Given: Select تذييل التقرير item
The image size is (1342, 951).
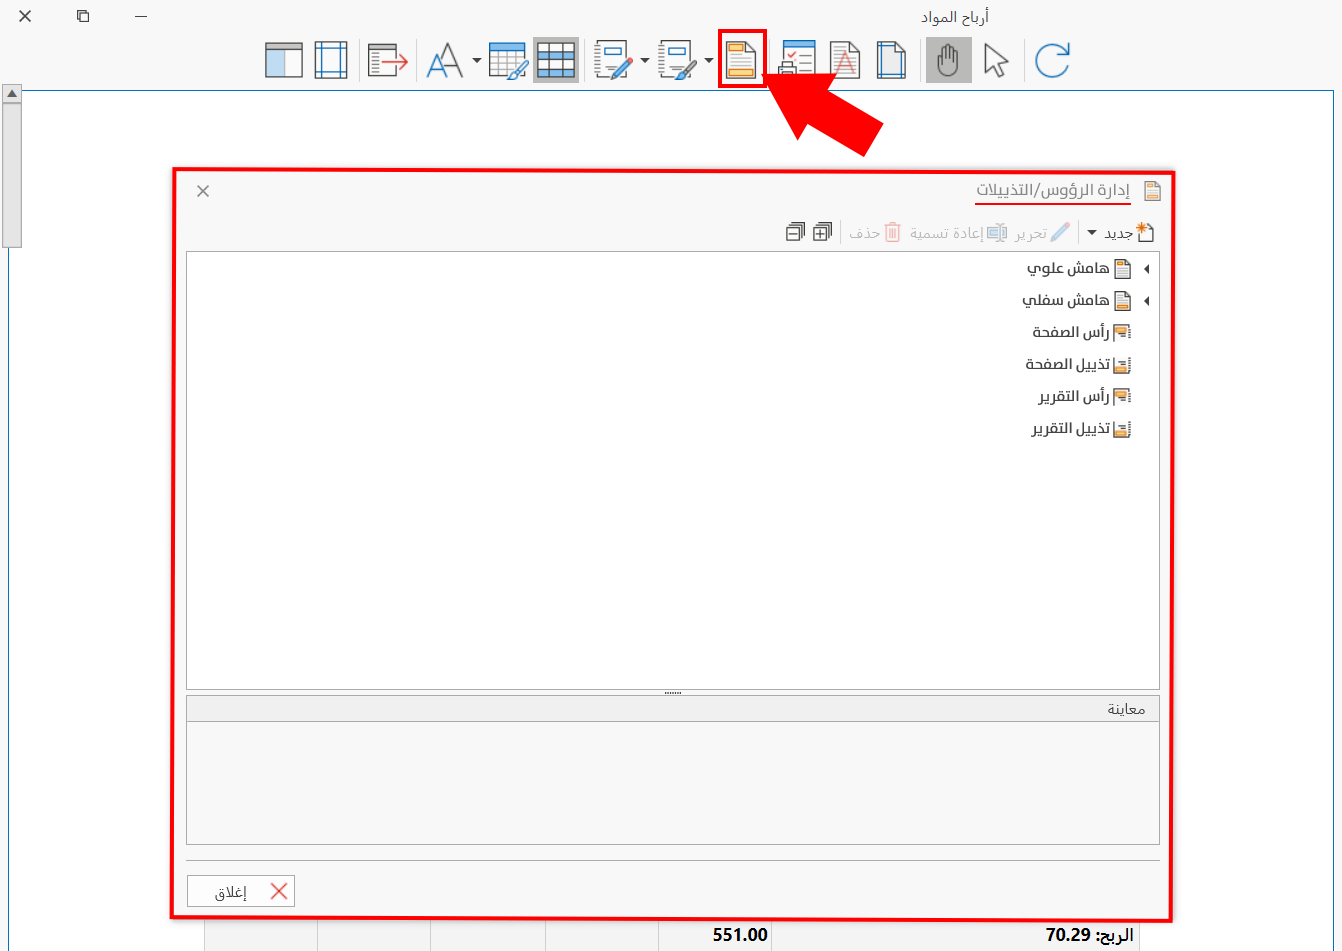Looking at the screenshot, I should pos(1081,429).
